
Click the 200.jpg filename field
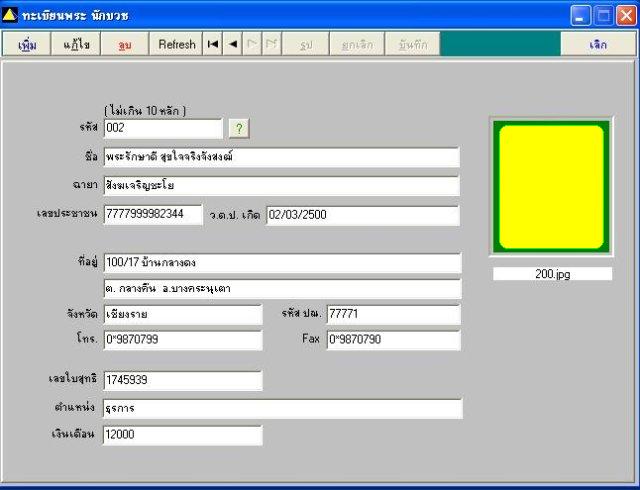(552, 274)
